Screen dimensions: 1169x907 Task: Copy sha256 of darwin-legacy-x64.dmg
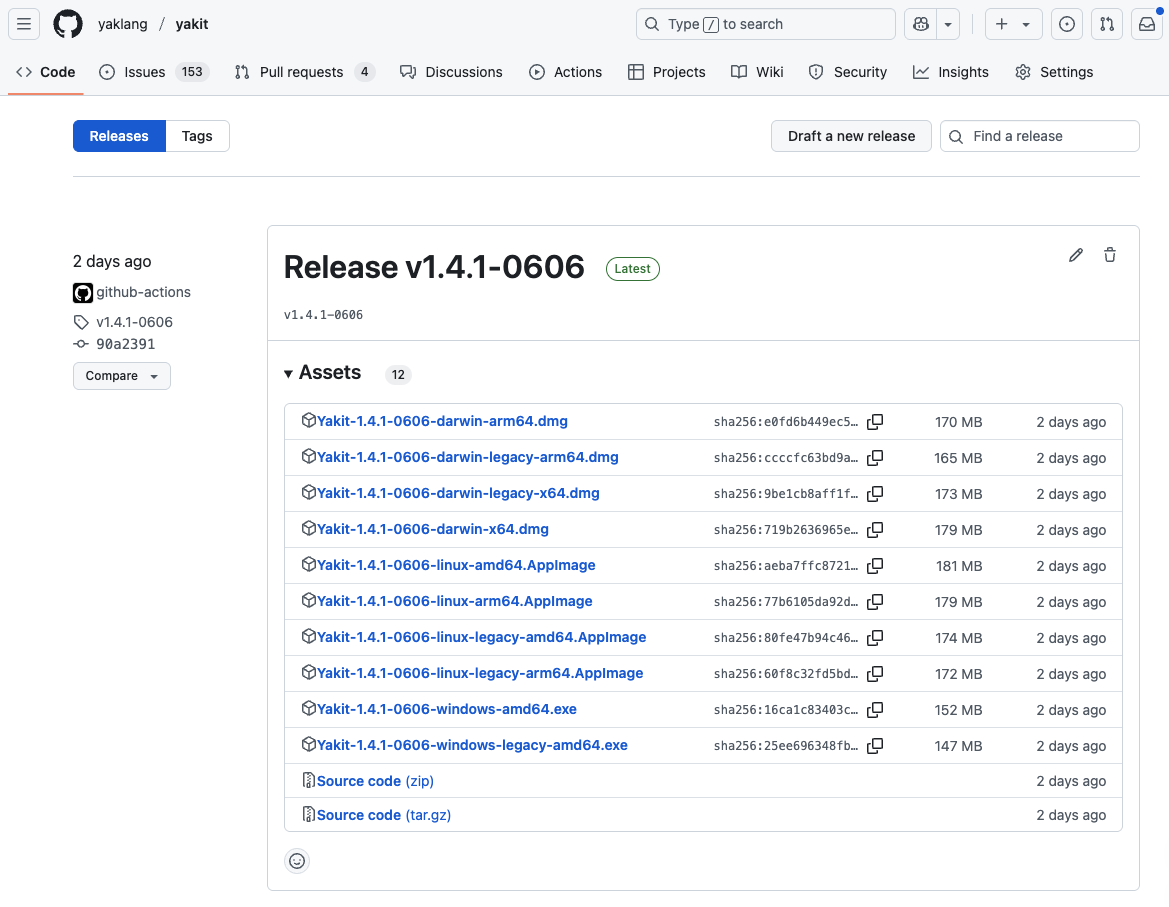click(x=875, y=493)
